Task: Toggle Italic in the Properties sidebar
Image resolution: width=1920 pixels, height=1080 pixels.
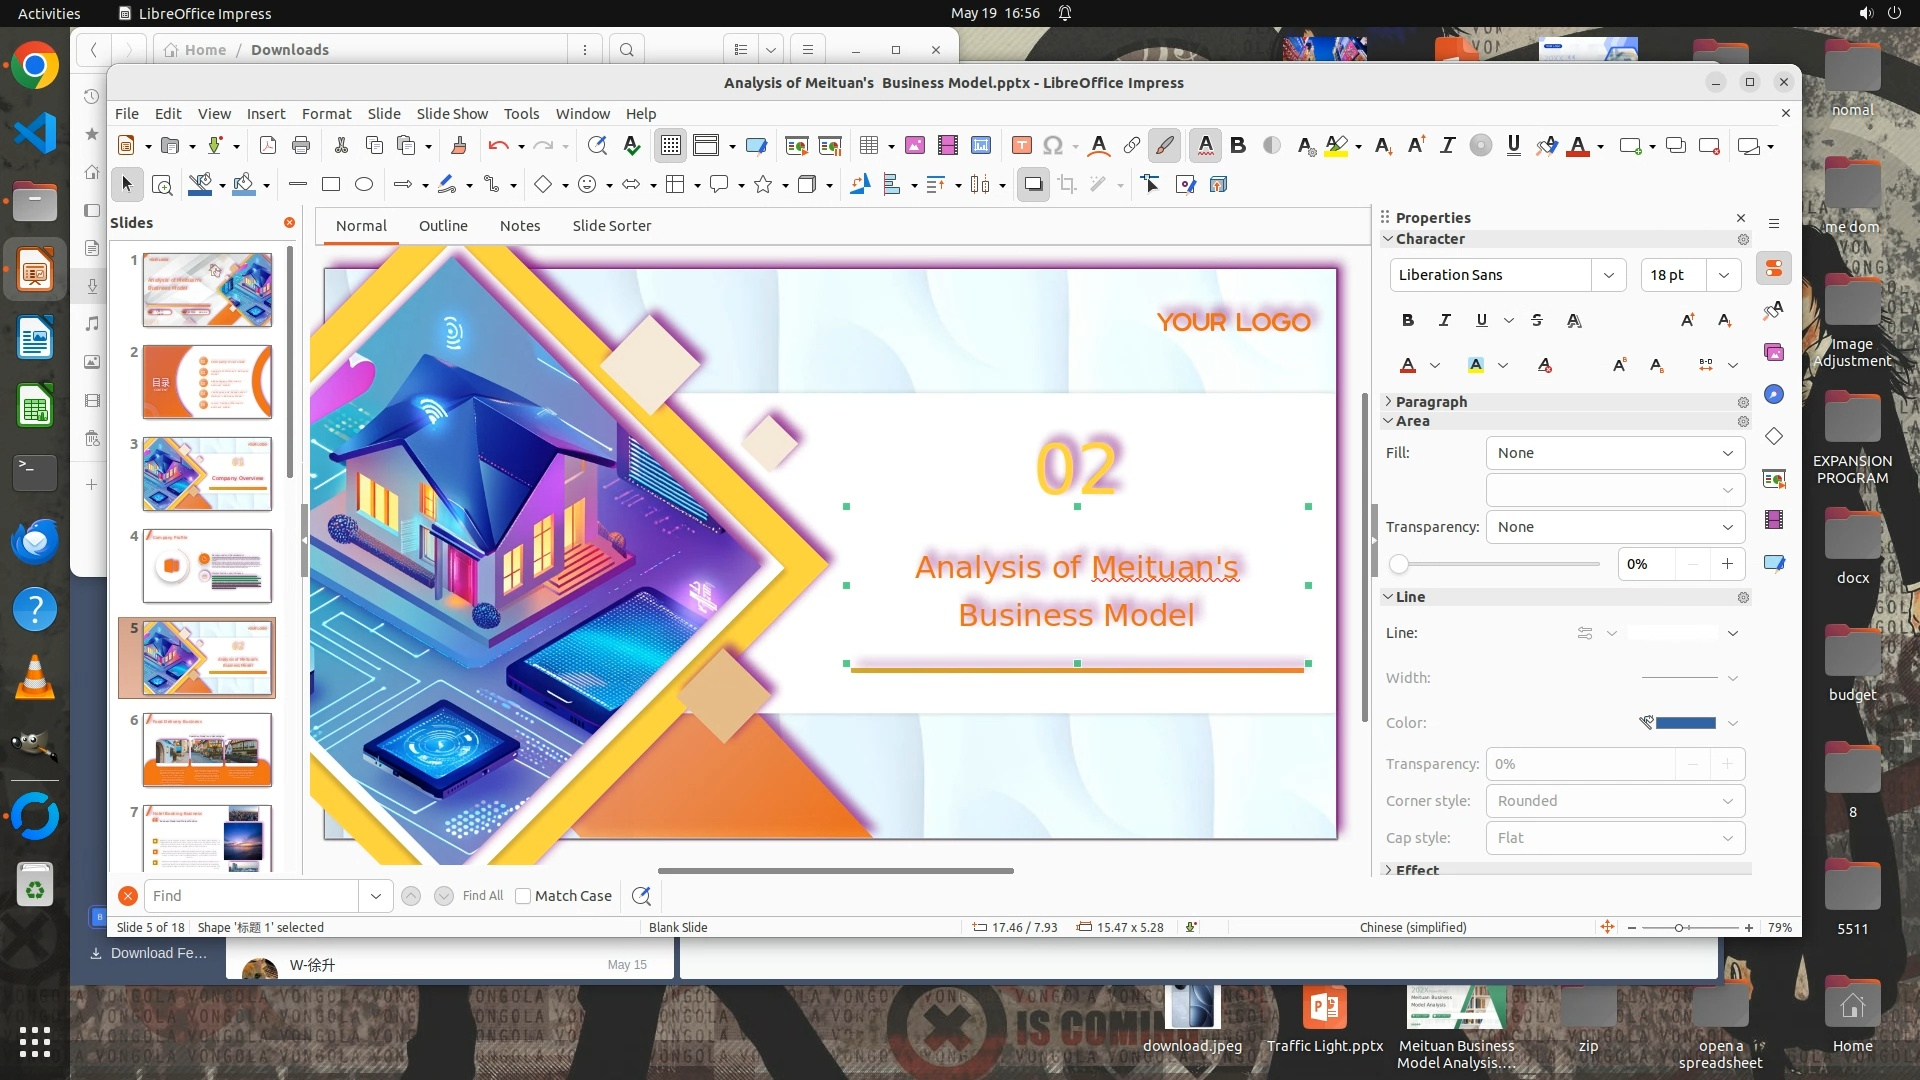Action: [1444, 320]
